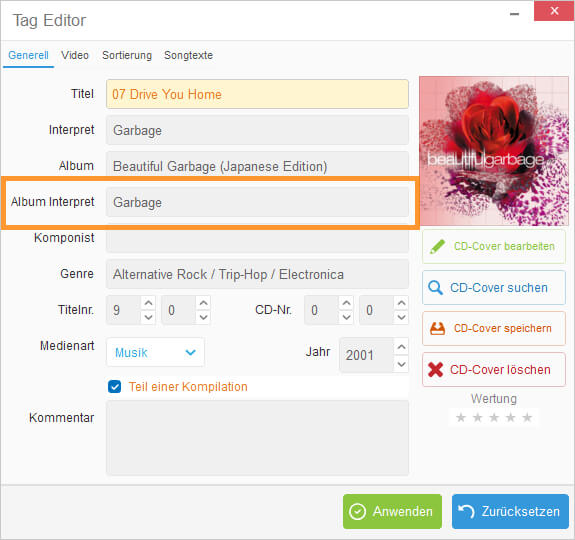Screen dimensions: 575x540
Task: Decrease the first CD-Nr. value
Action: tap(346, 317)
